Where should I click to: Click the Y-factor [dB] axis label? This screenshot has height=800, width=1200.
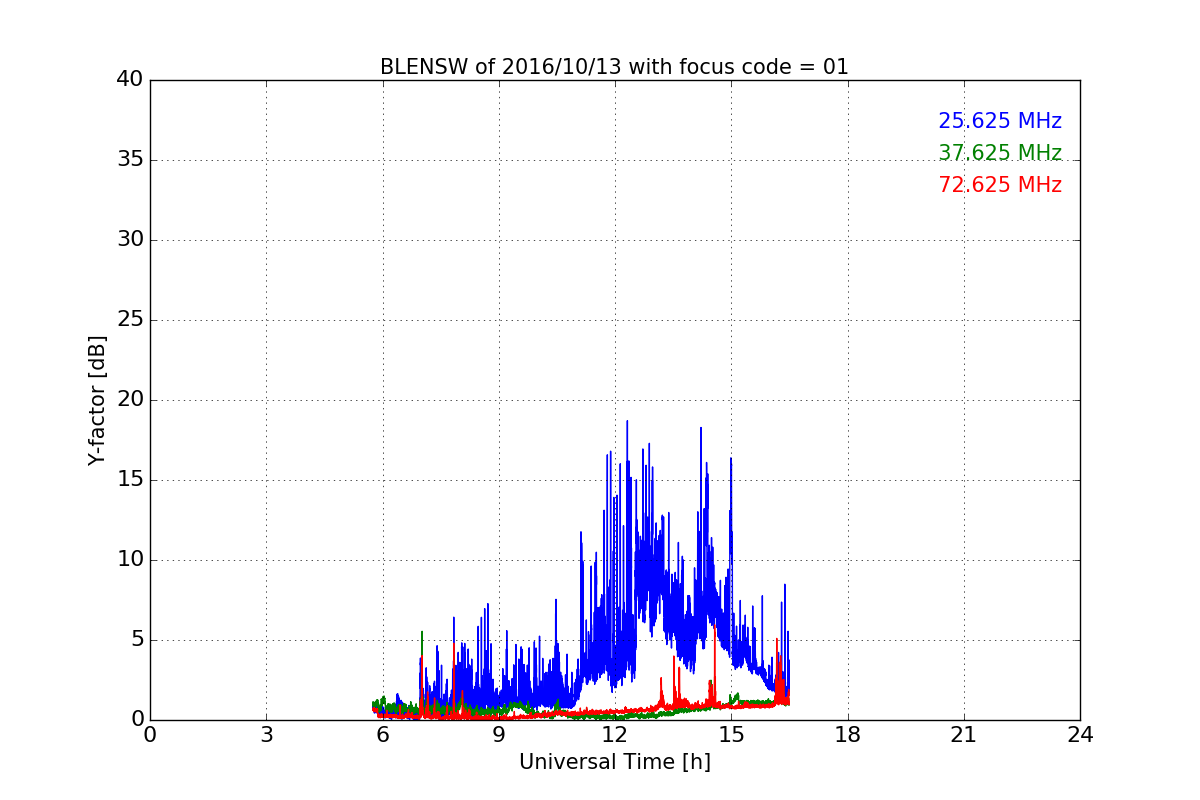pyautogui.click(x=97, y=400)
